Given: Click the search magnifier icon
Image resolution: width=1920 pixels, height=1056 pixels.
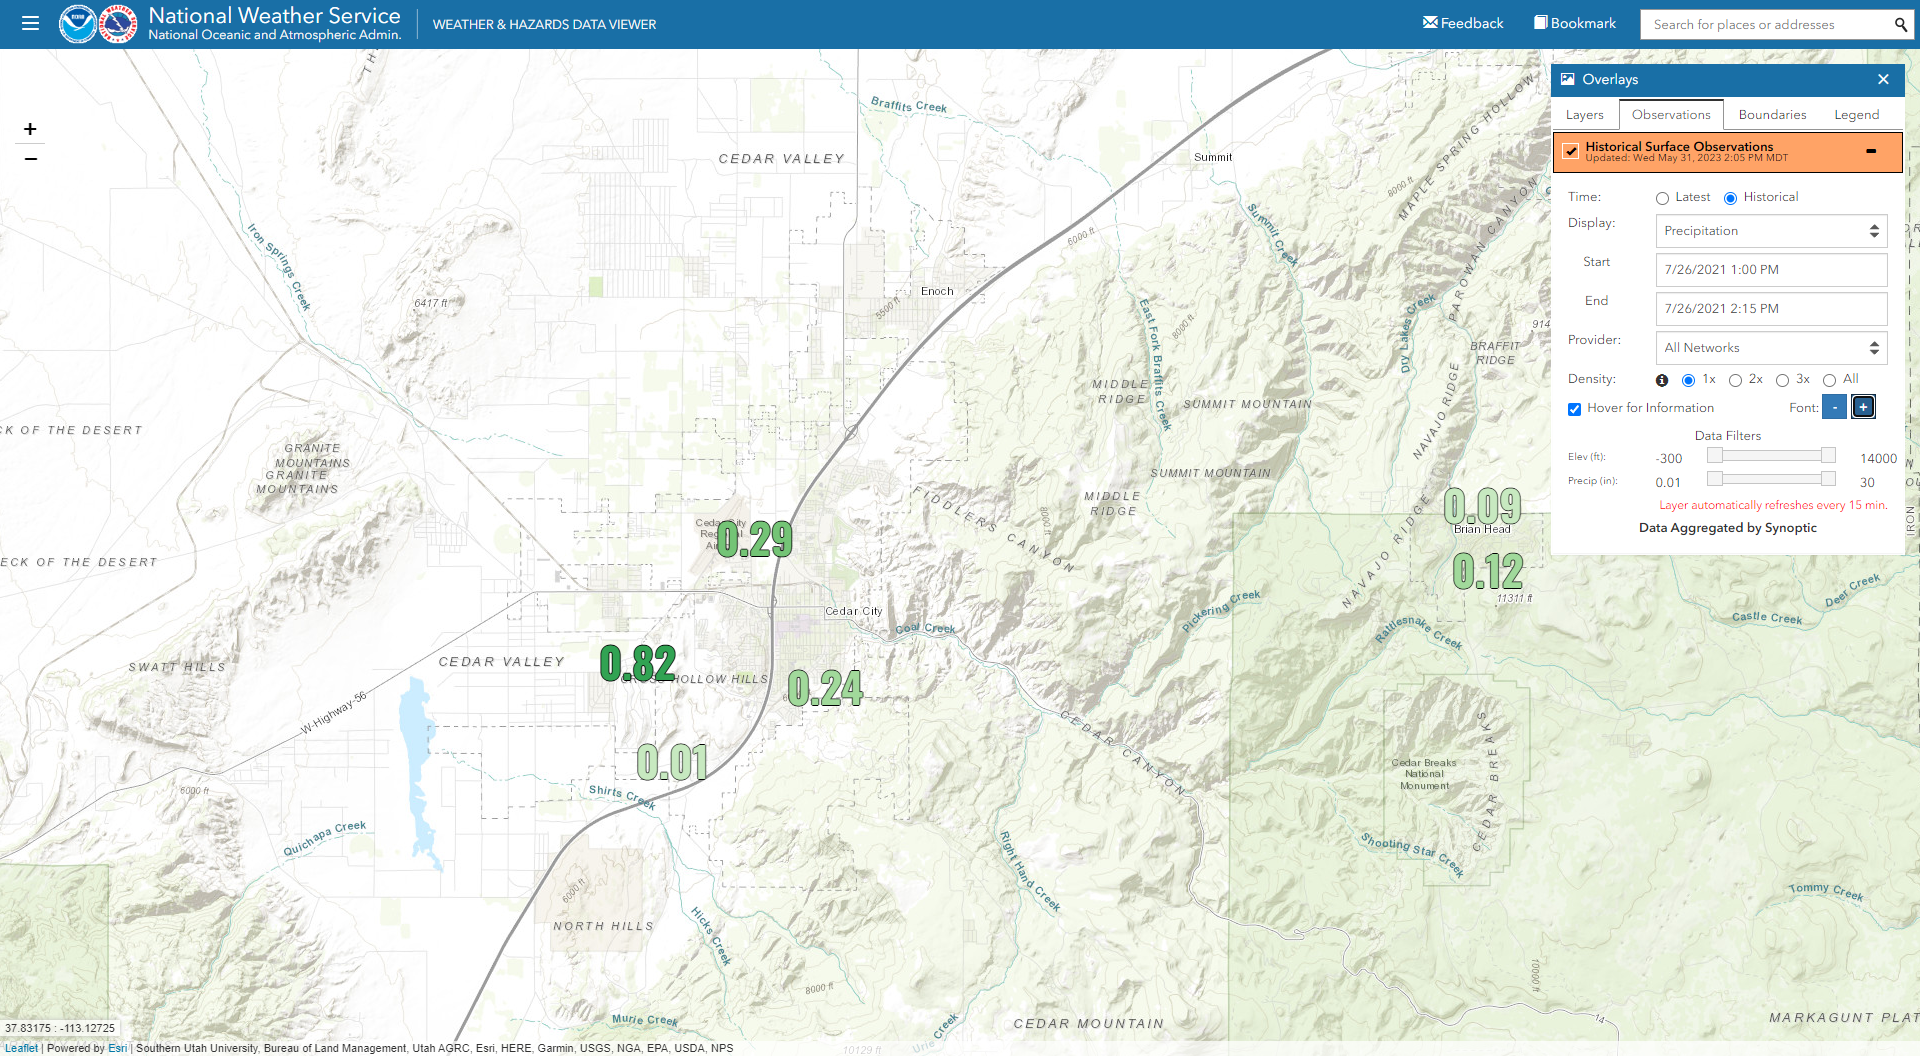Looking at the screenshot, I should 1900,24.
